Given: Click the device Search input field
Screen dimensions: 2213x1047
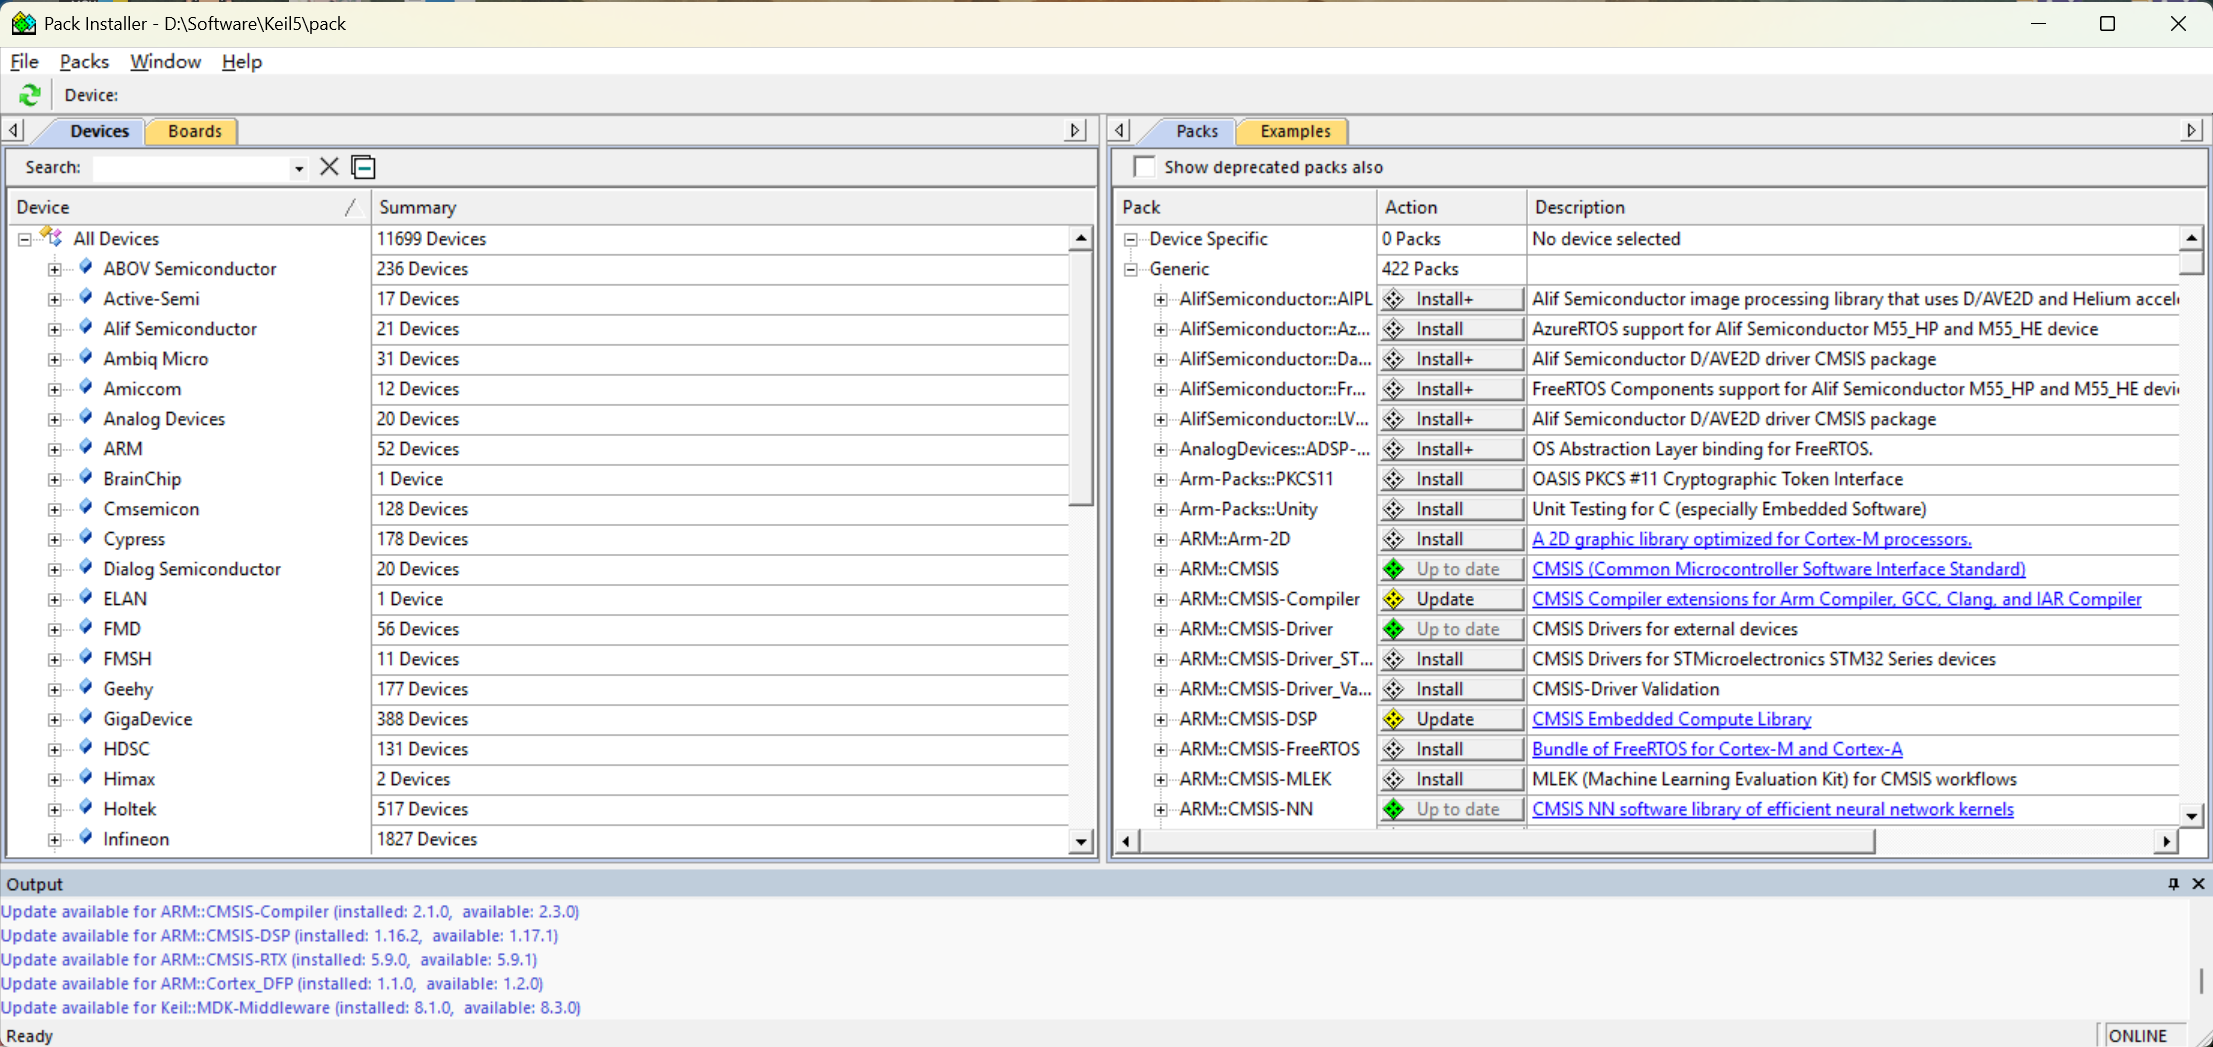Looking at the screenshot, I should pos(192,168).
